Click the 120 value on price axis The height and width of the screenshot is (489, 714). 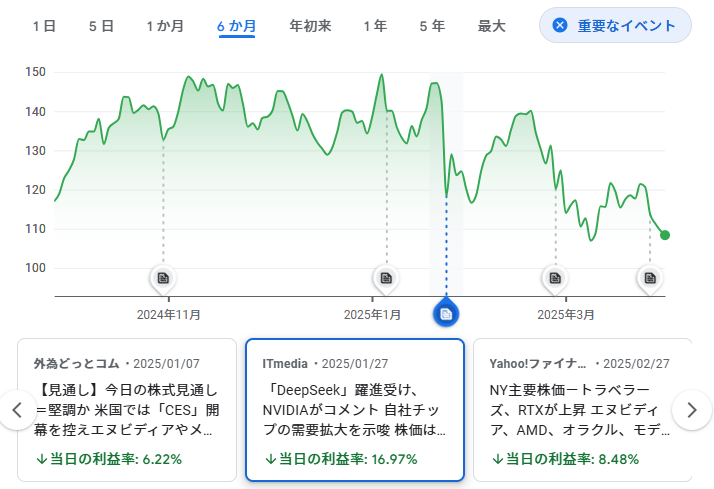tap(36, 190)
